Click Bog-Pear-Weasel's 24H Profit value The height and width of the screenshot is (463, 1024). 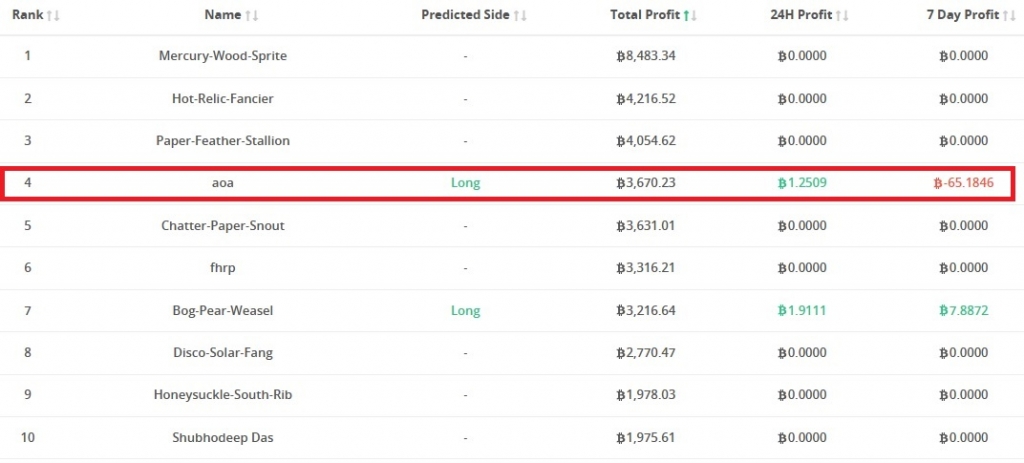point(801,311)
